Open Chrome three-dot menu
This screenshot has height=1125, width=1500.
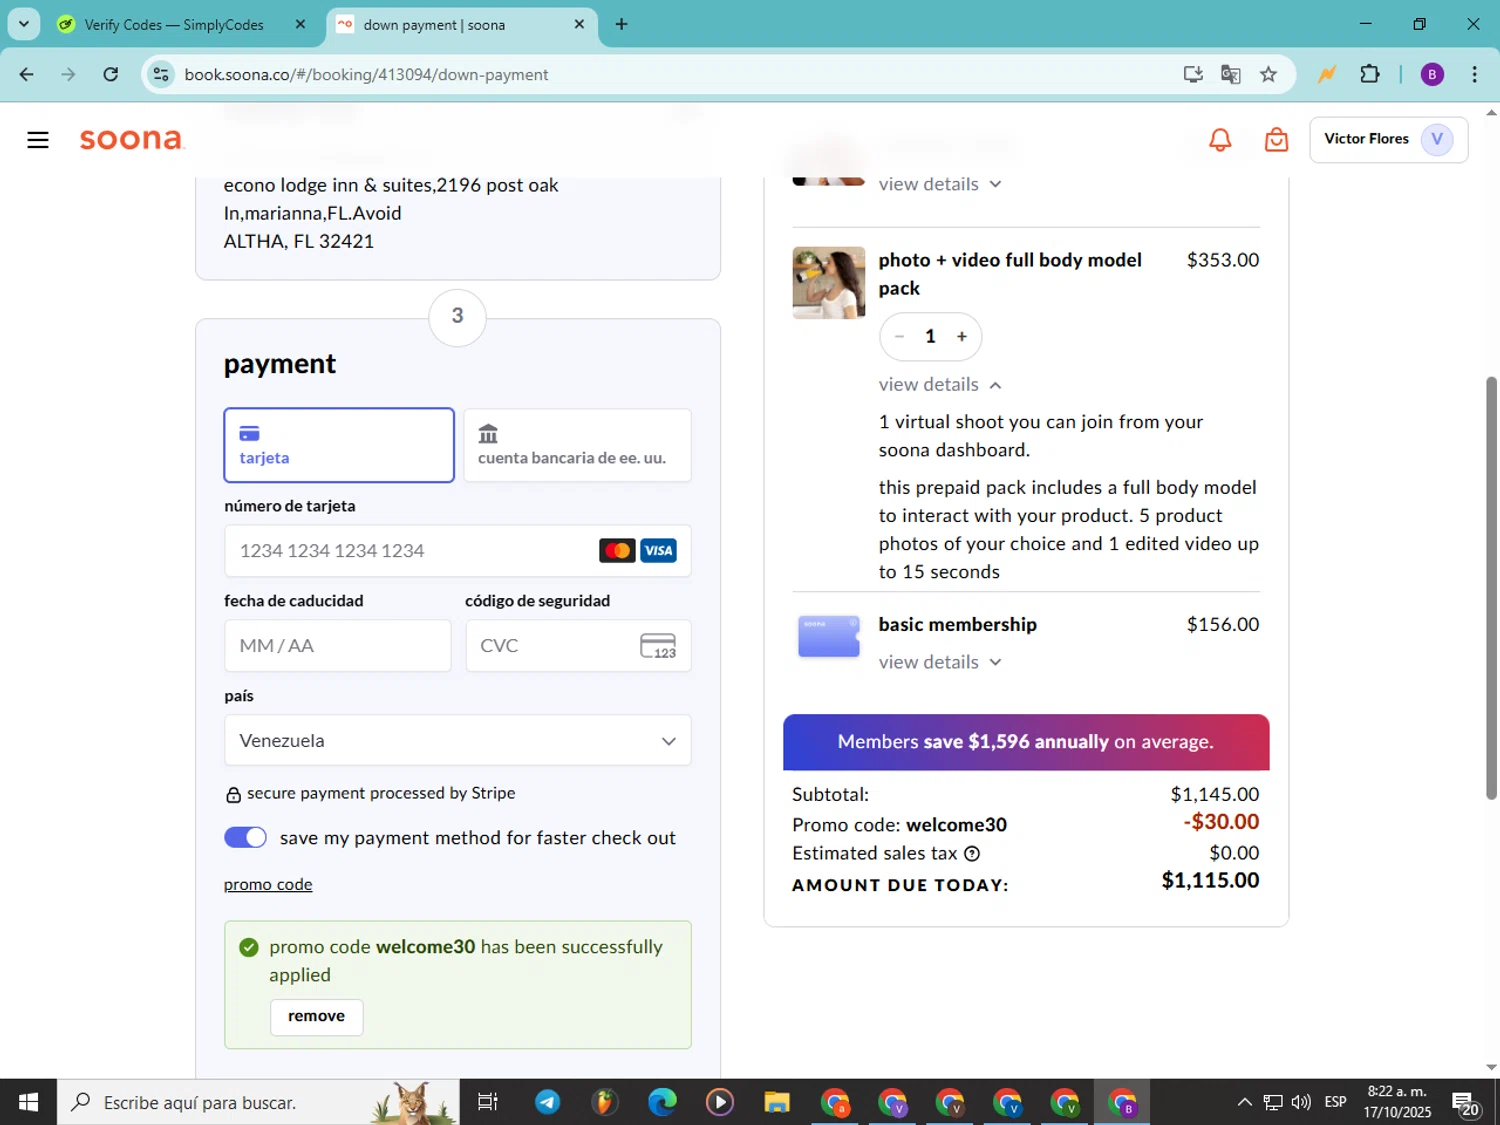[x=1475, y=75]
